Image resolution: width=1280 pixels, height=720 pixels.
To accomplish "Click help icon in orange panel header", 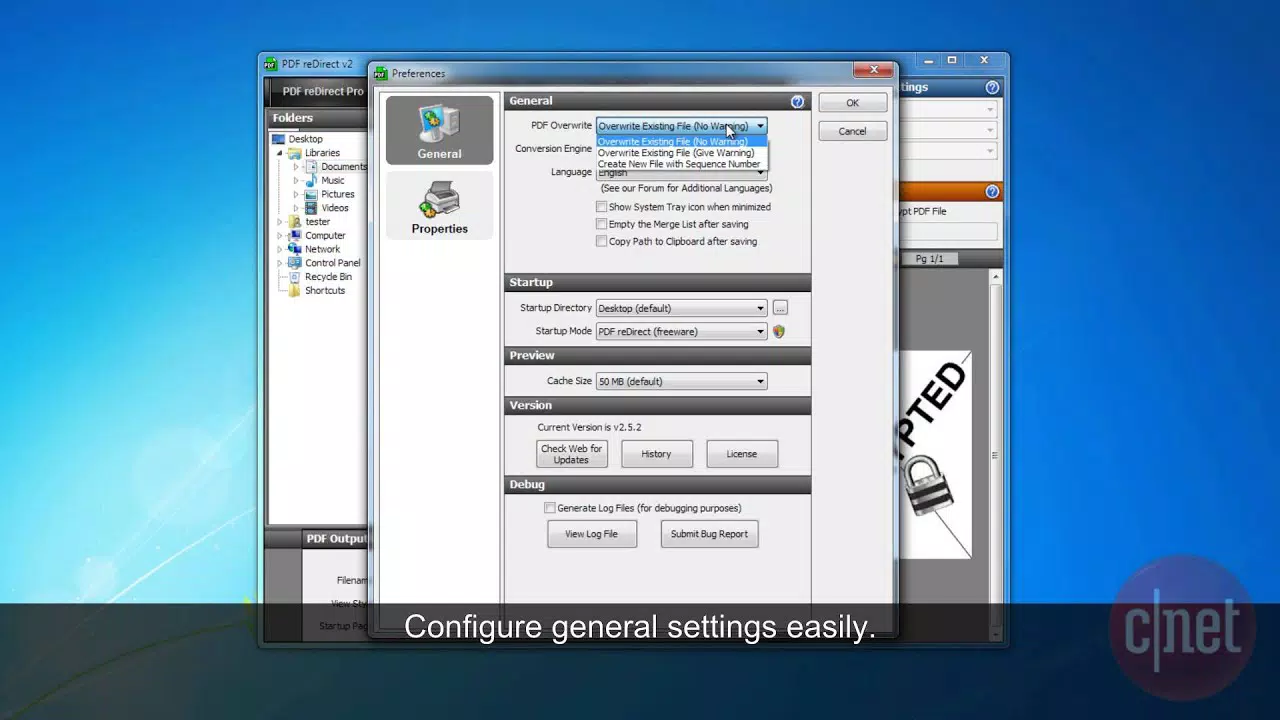I will pyautogui.click(x=992, y=192).
